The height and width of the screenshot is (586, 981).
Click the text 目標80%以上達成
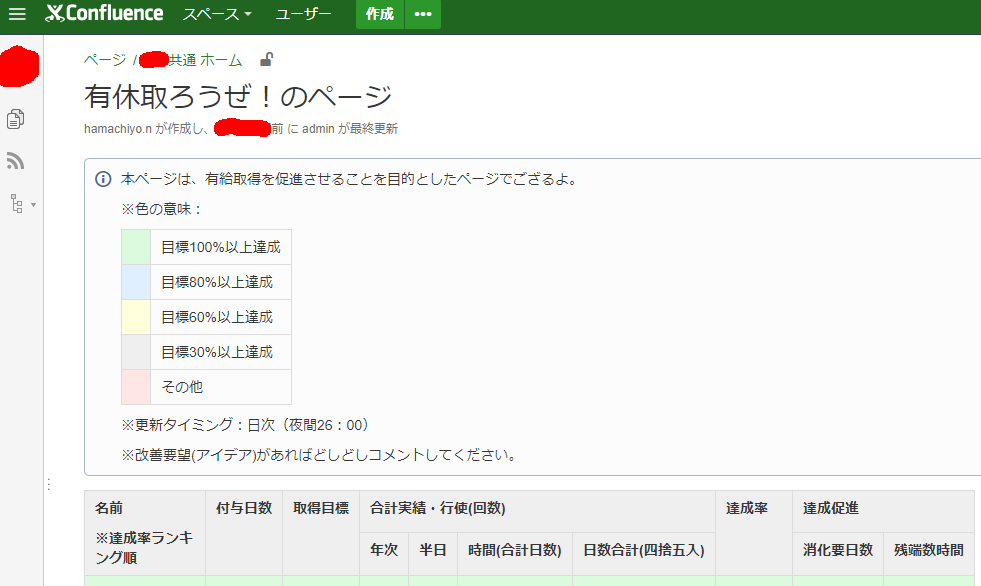click(x=217, y=282)
